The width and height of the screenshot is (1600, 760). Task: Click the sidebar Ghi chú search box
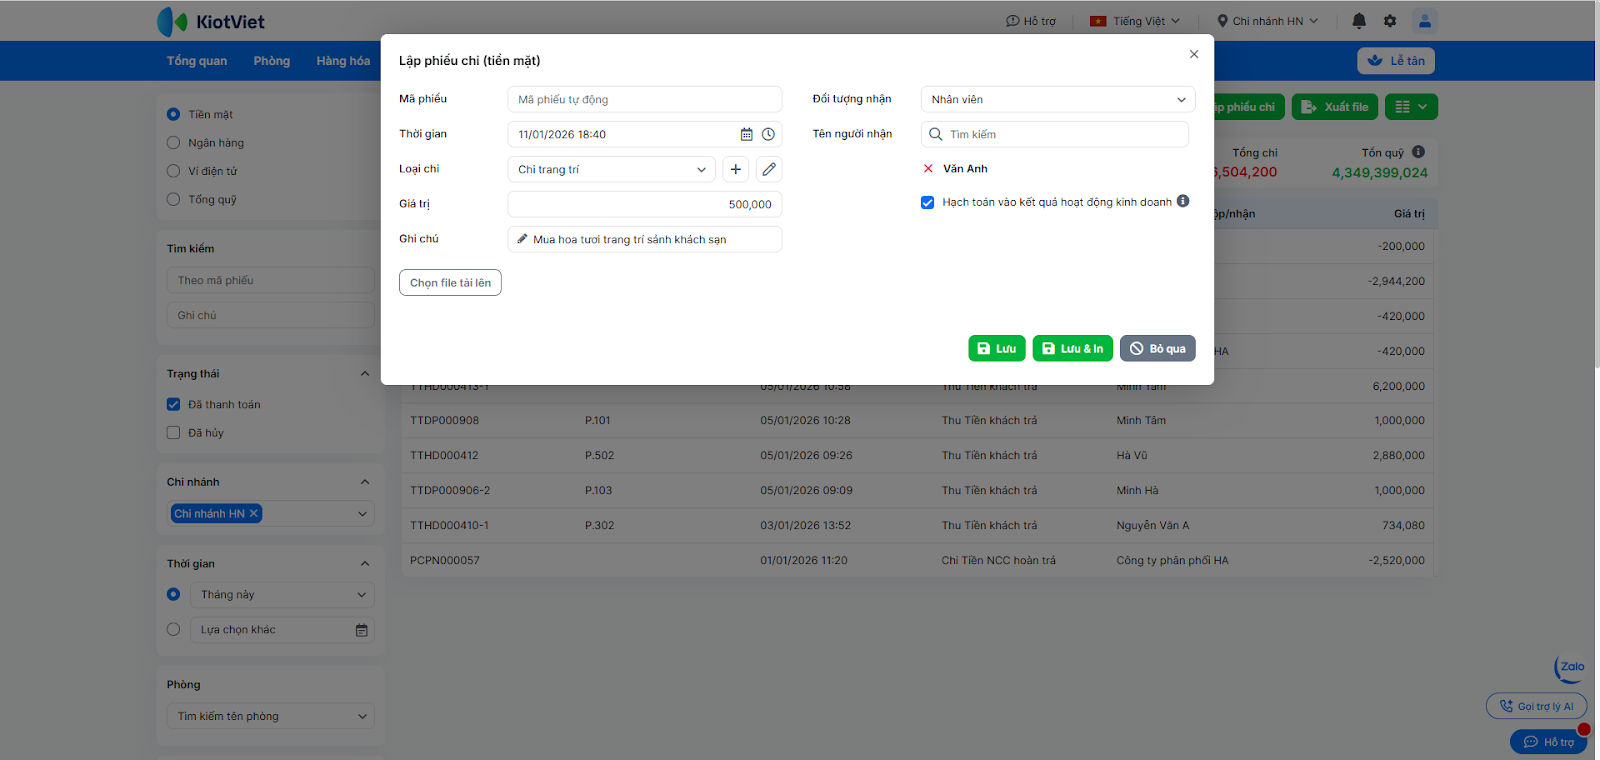pos(270,315)
